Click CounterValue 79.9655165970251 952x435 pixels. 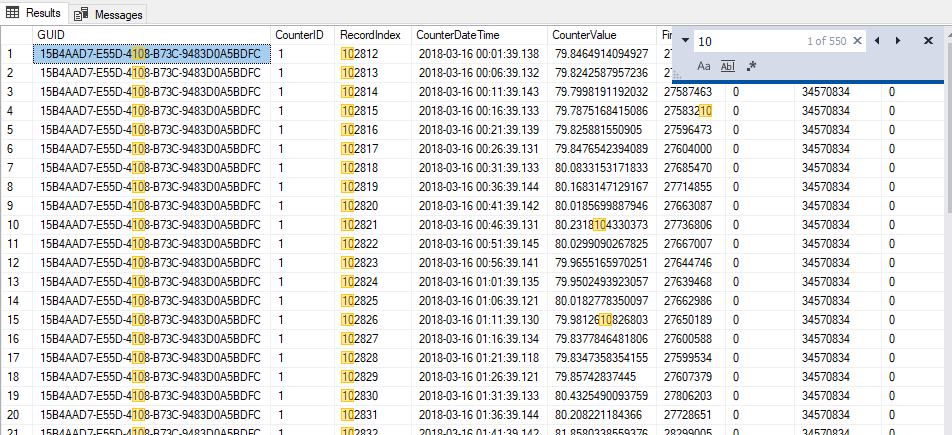click(x=602, y=262)
